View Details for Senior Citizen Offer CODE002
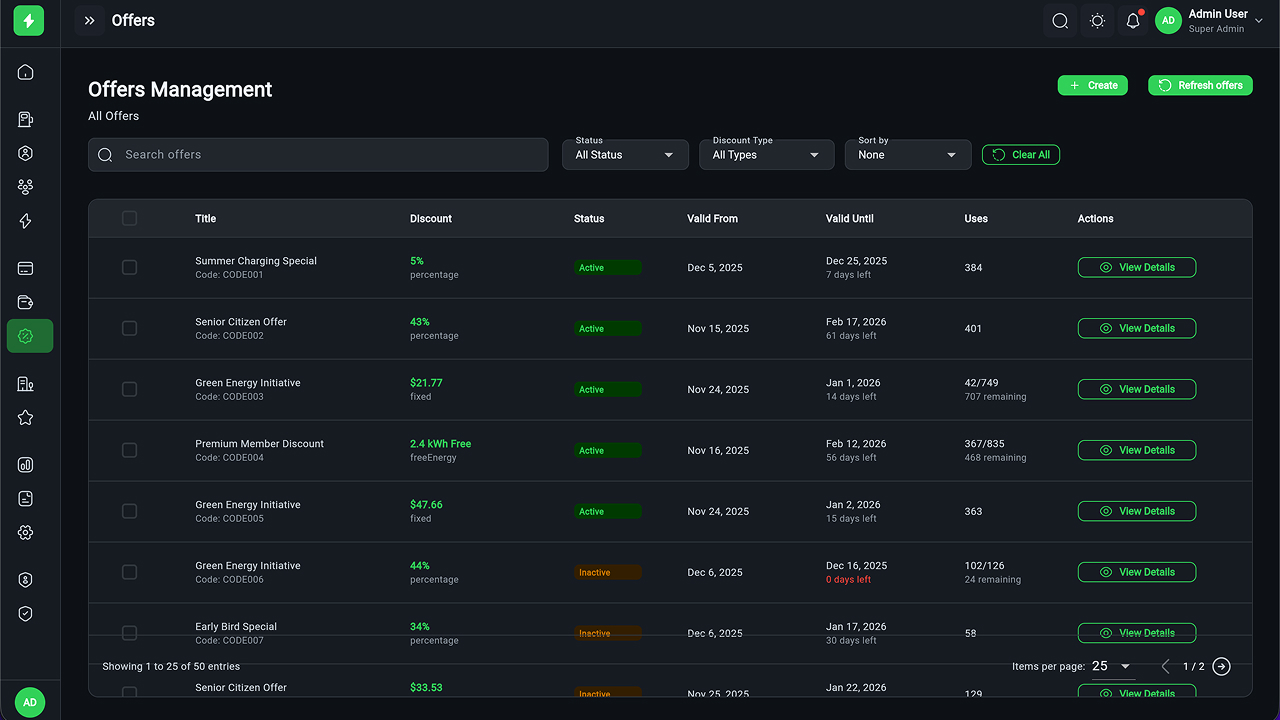 (1136, 328)
